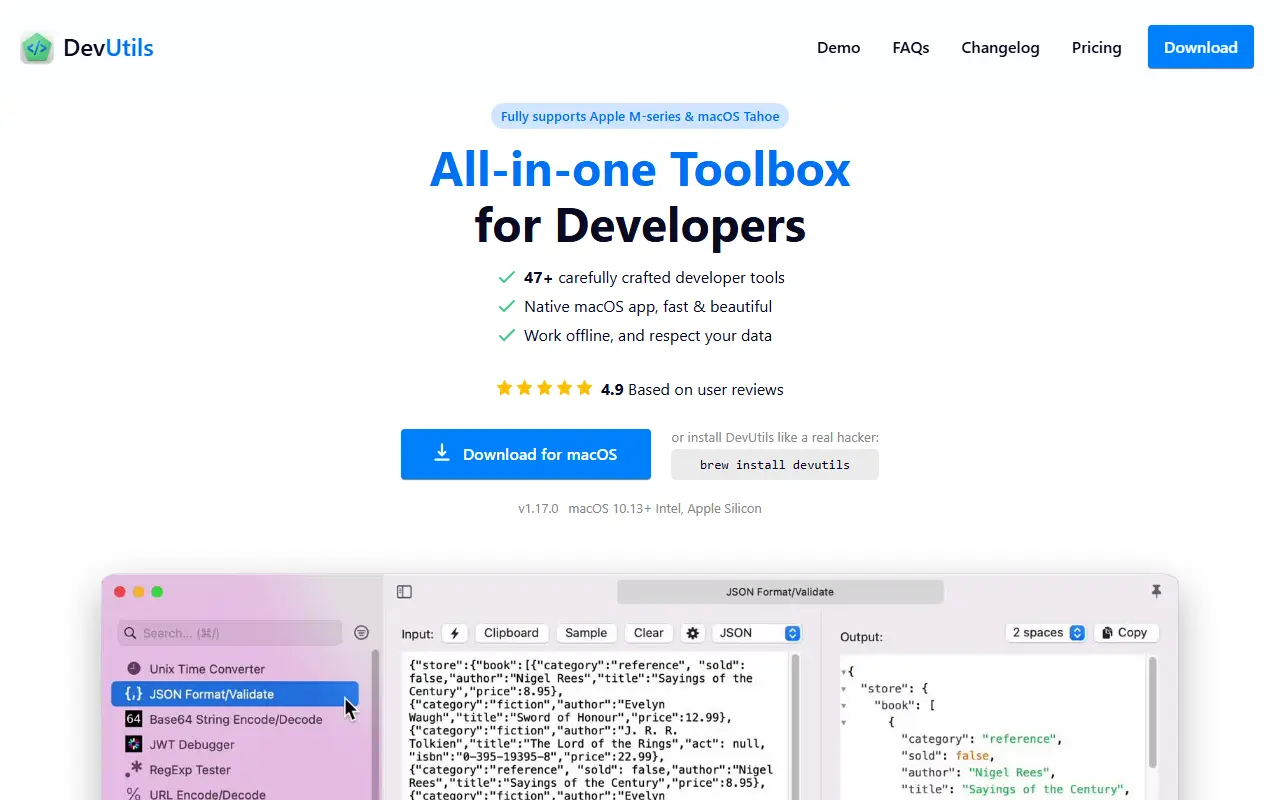
Task: Open the 2 spaces indentation dropdown
Action: [x=1046, y=632]
